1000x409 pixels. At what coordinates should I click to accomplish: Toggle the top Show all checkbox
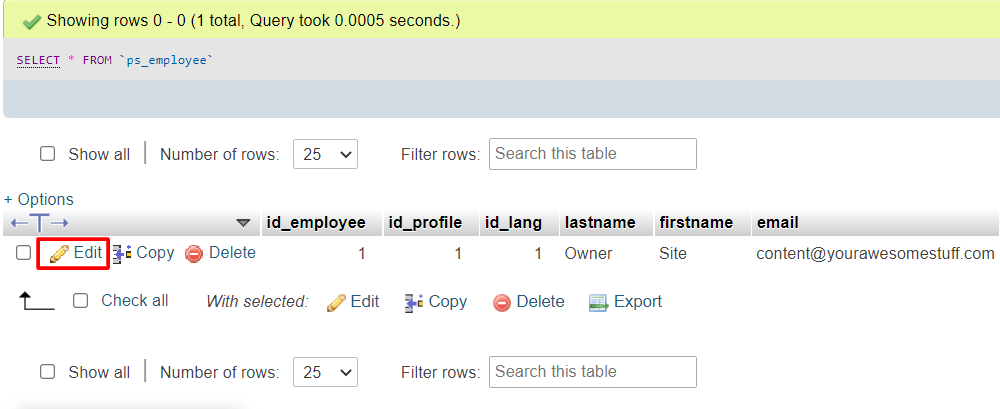click(47, 154)
